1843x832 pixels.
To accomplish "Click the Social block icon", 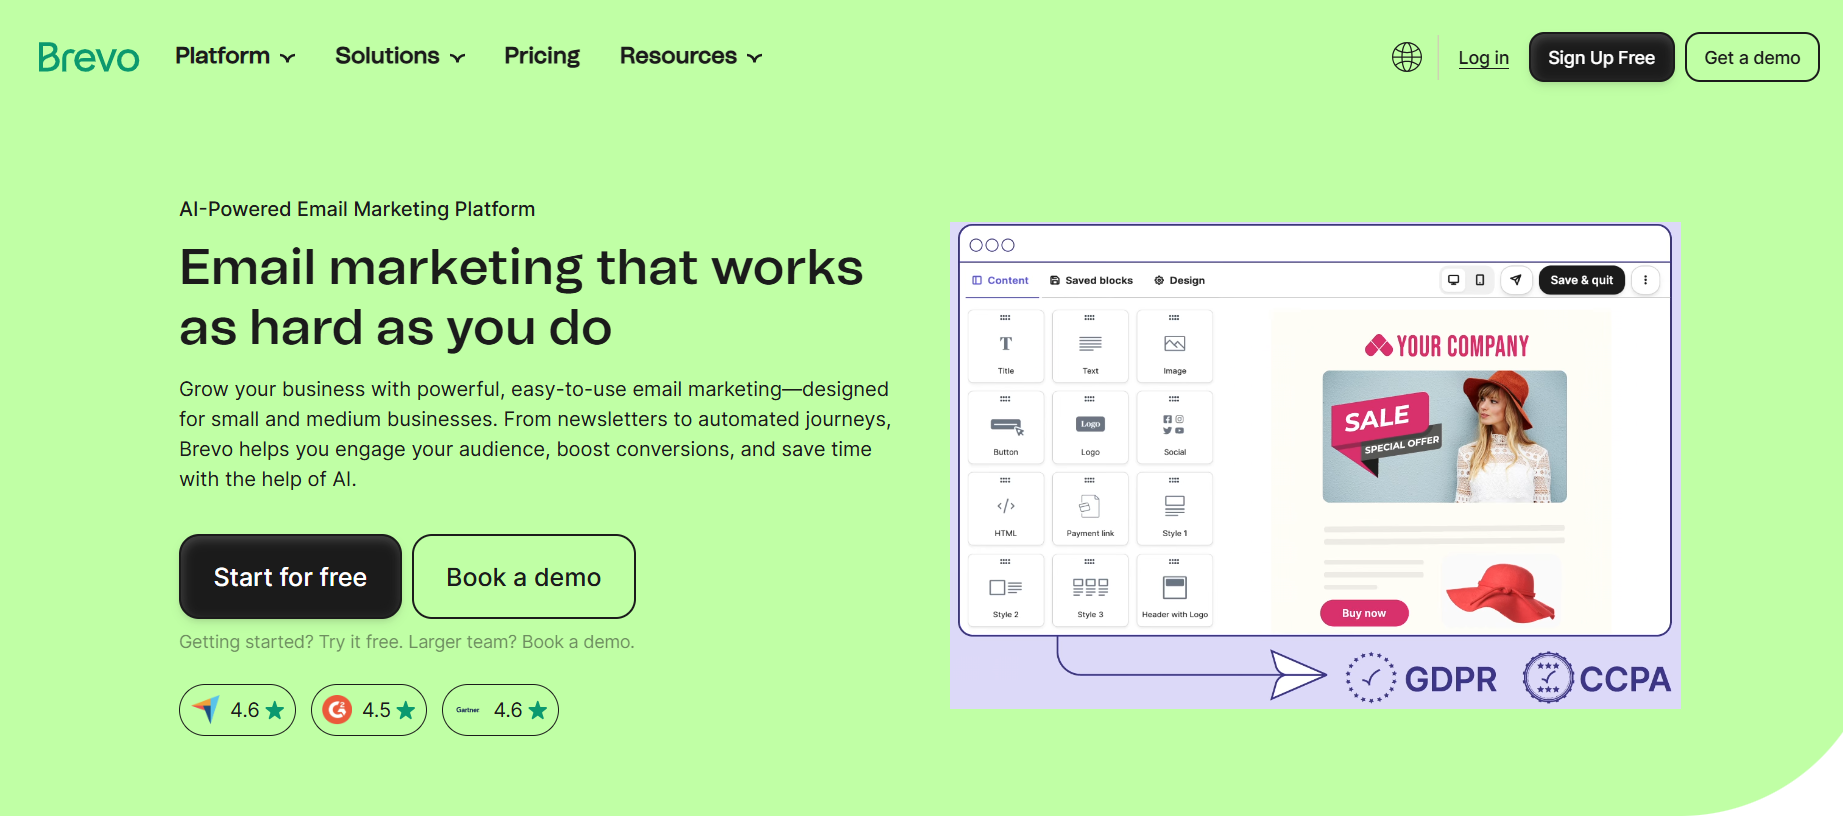I will [1174, 426].
